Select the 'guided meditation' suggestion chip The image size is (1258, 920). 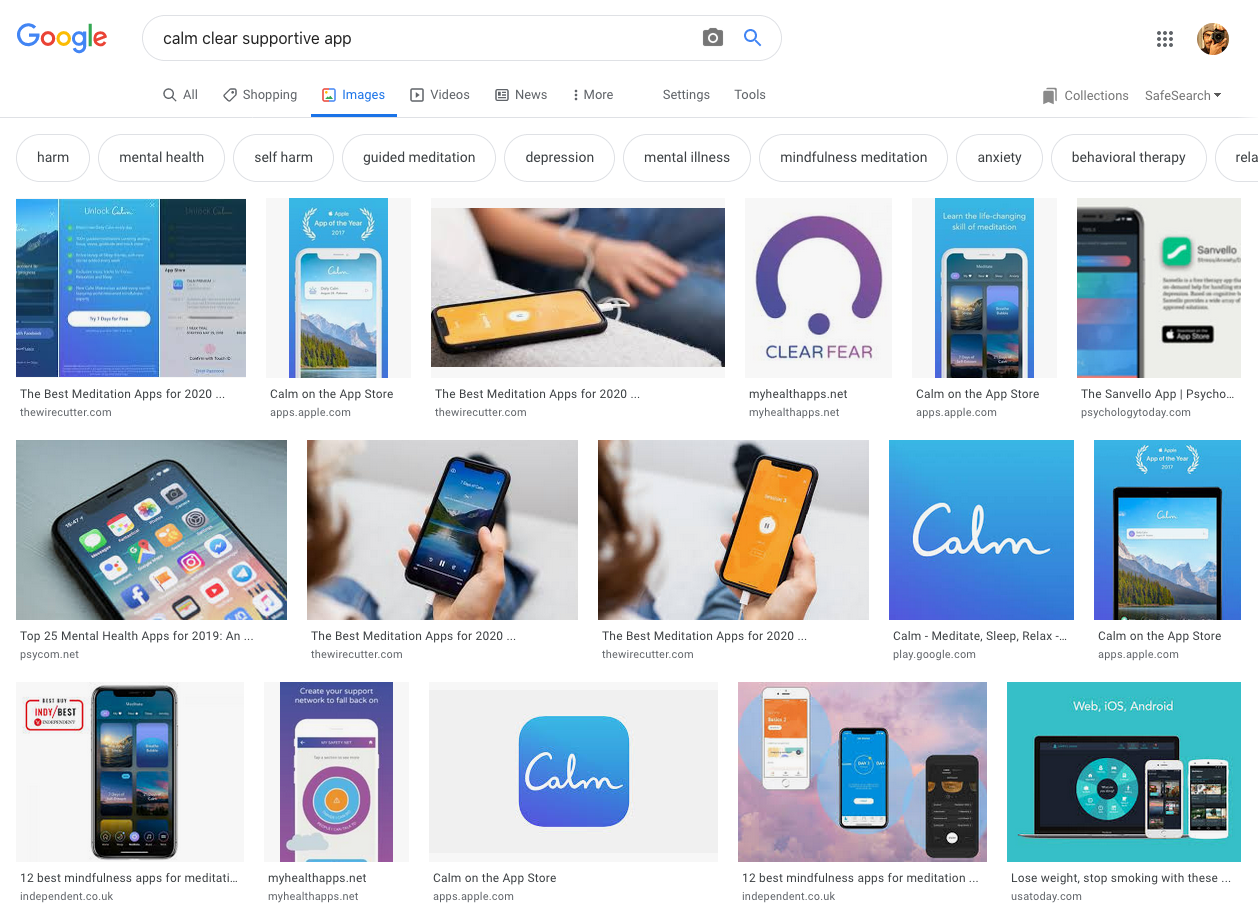[419, 158]
